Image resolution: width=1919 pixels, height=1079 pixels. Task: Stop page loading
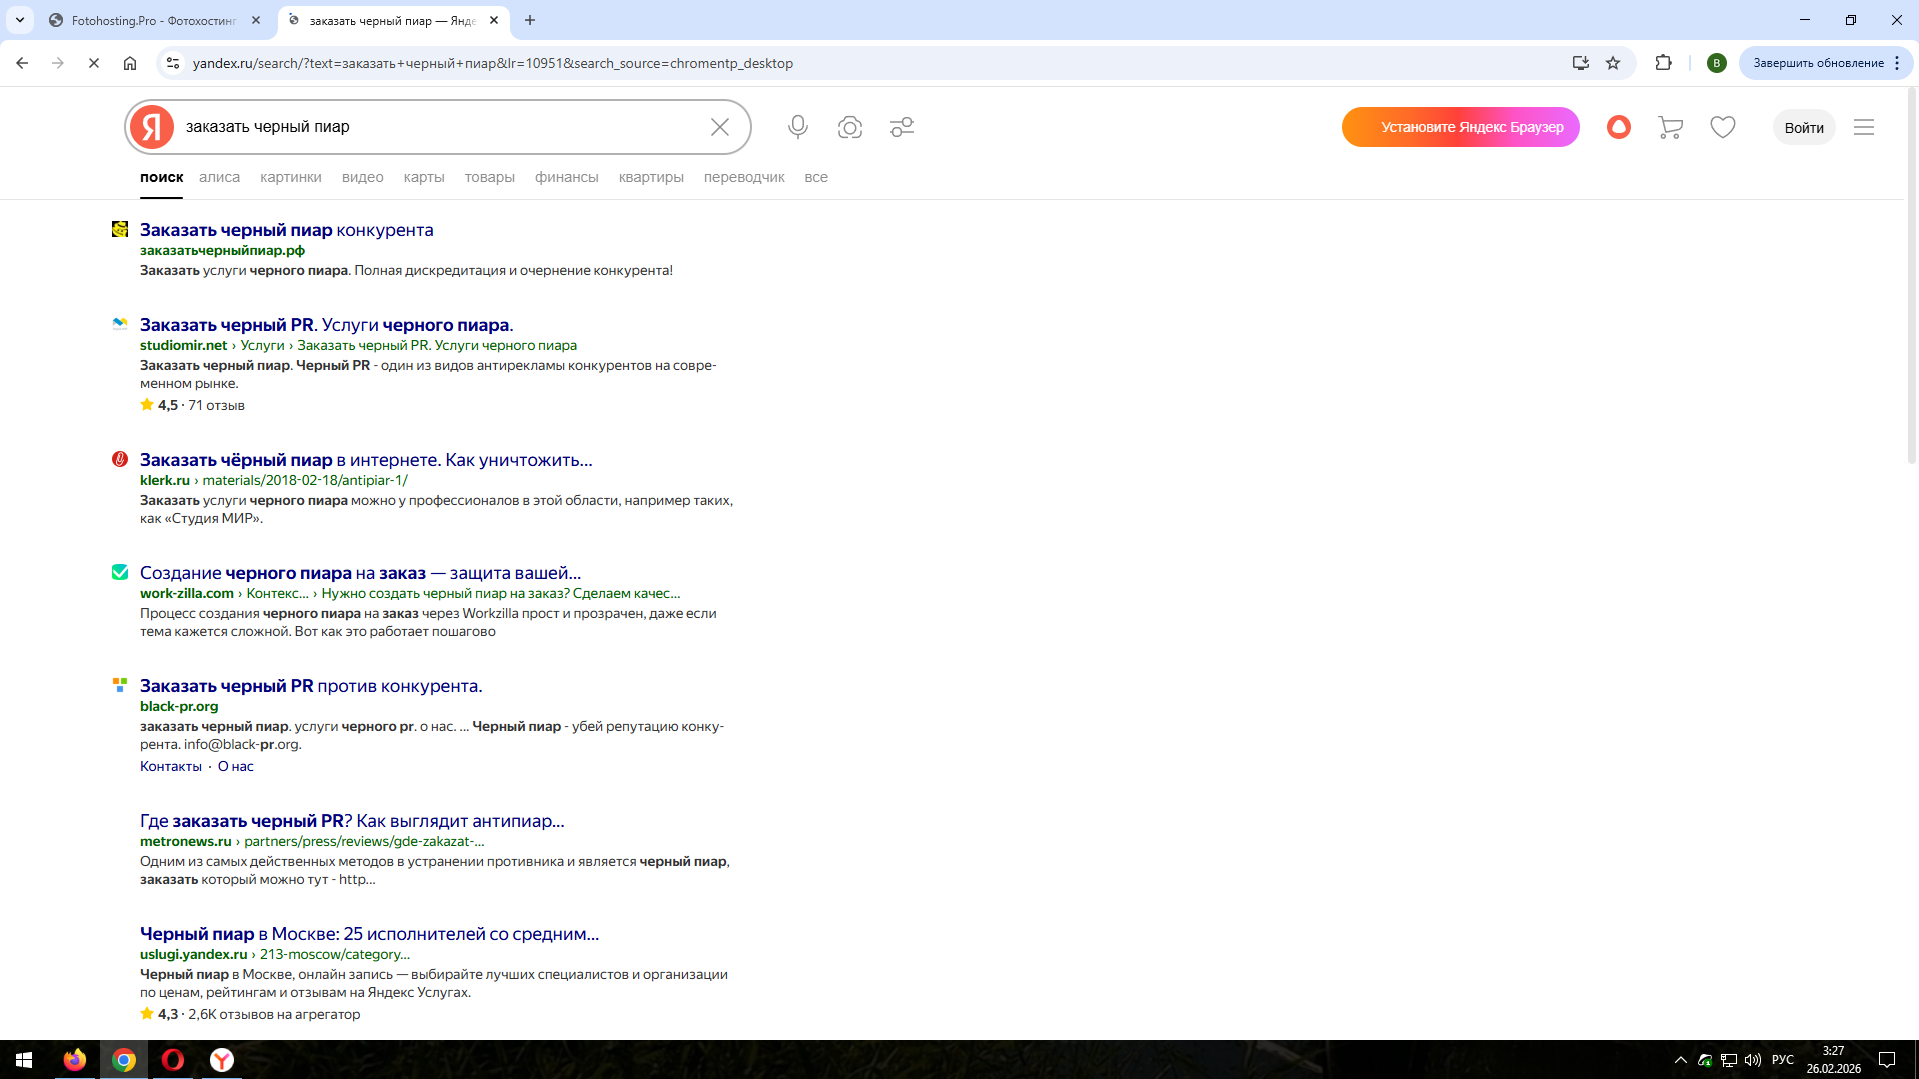pyautogui.click(x=94, y=63)
